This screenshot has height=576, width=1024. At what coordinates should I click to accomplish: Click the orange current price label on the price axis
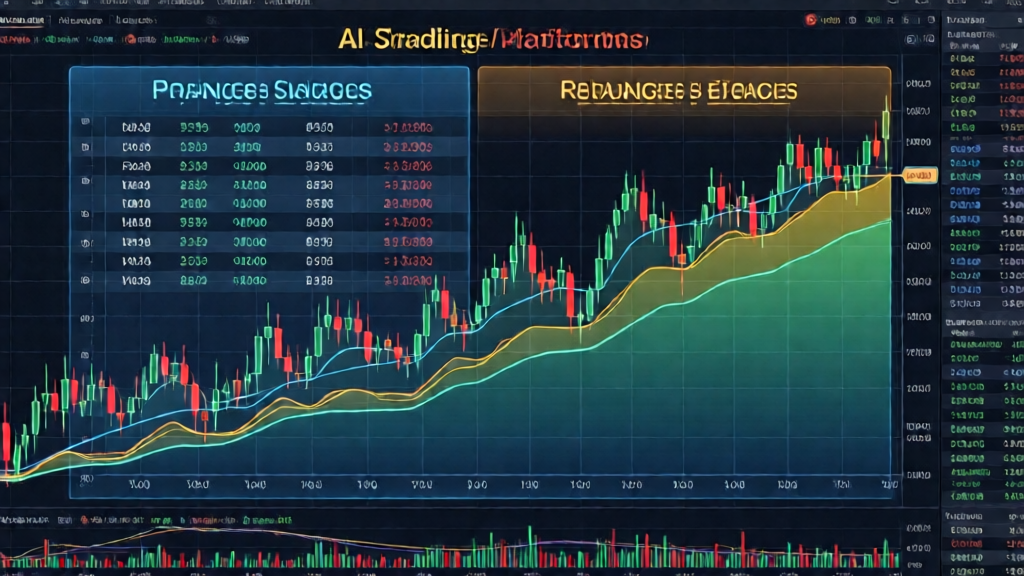(x=916, y=175)
